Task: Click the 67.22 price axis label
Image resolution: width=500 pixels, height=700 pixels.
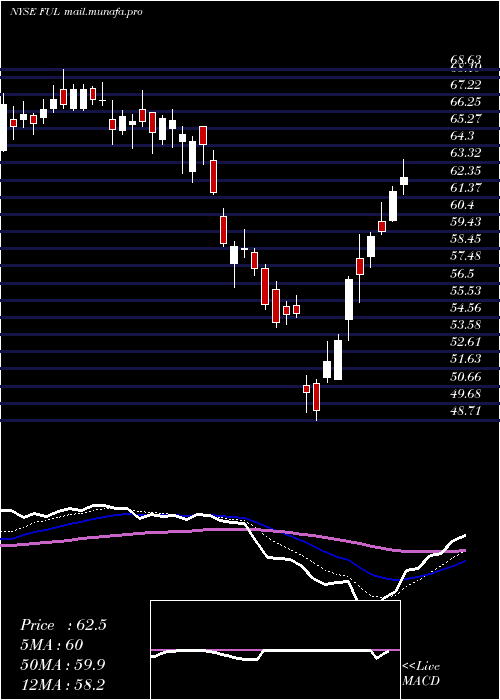Action: tap(466, 85)
